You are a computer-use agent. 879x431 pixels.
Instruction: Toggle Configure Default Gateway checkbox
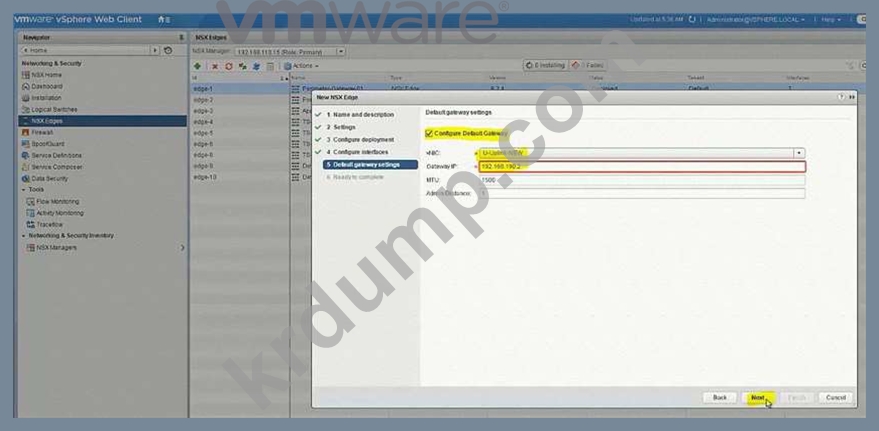click(429, 133)
